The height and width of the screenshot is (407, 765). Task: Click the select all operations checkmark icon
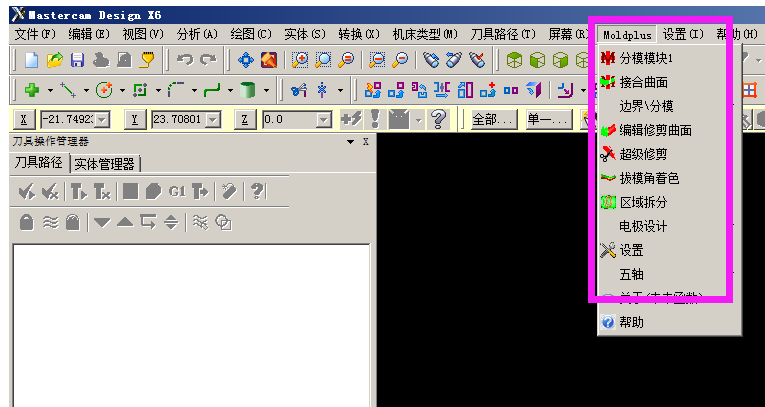point(26,191)
